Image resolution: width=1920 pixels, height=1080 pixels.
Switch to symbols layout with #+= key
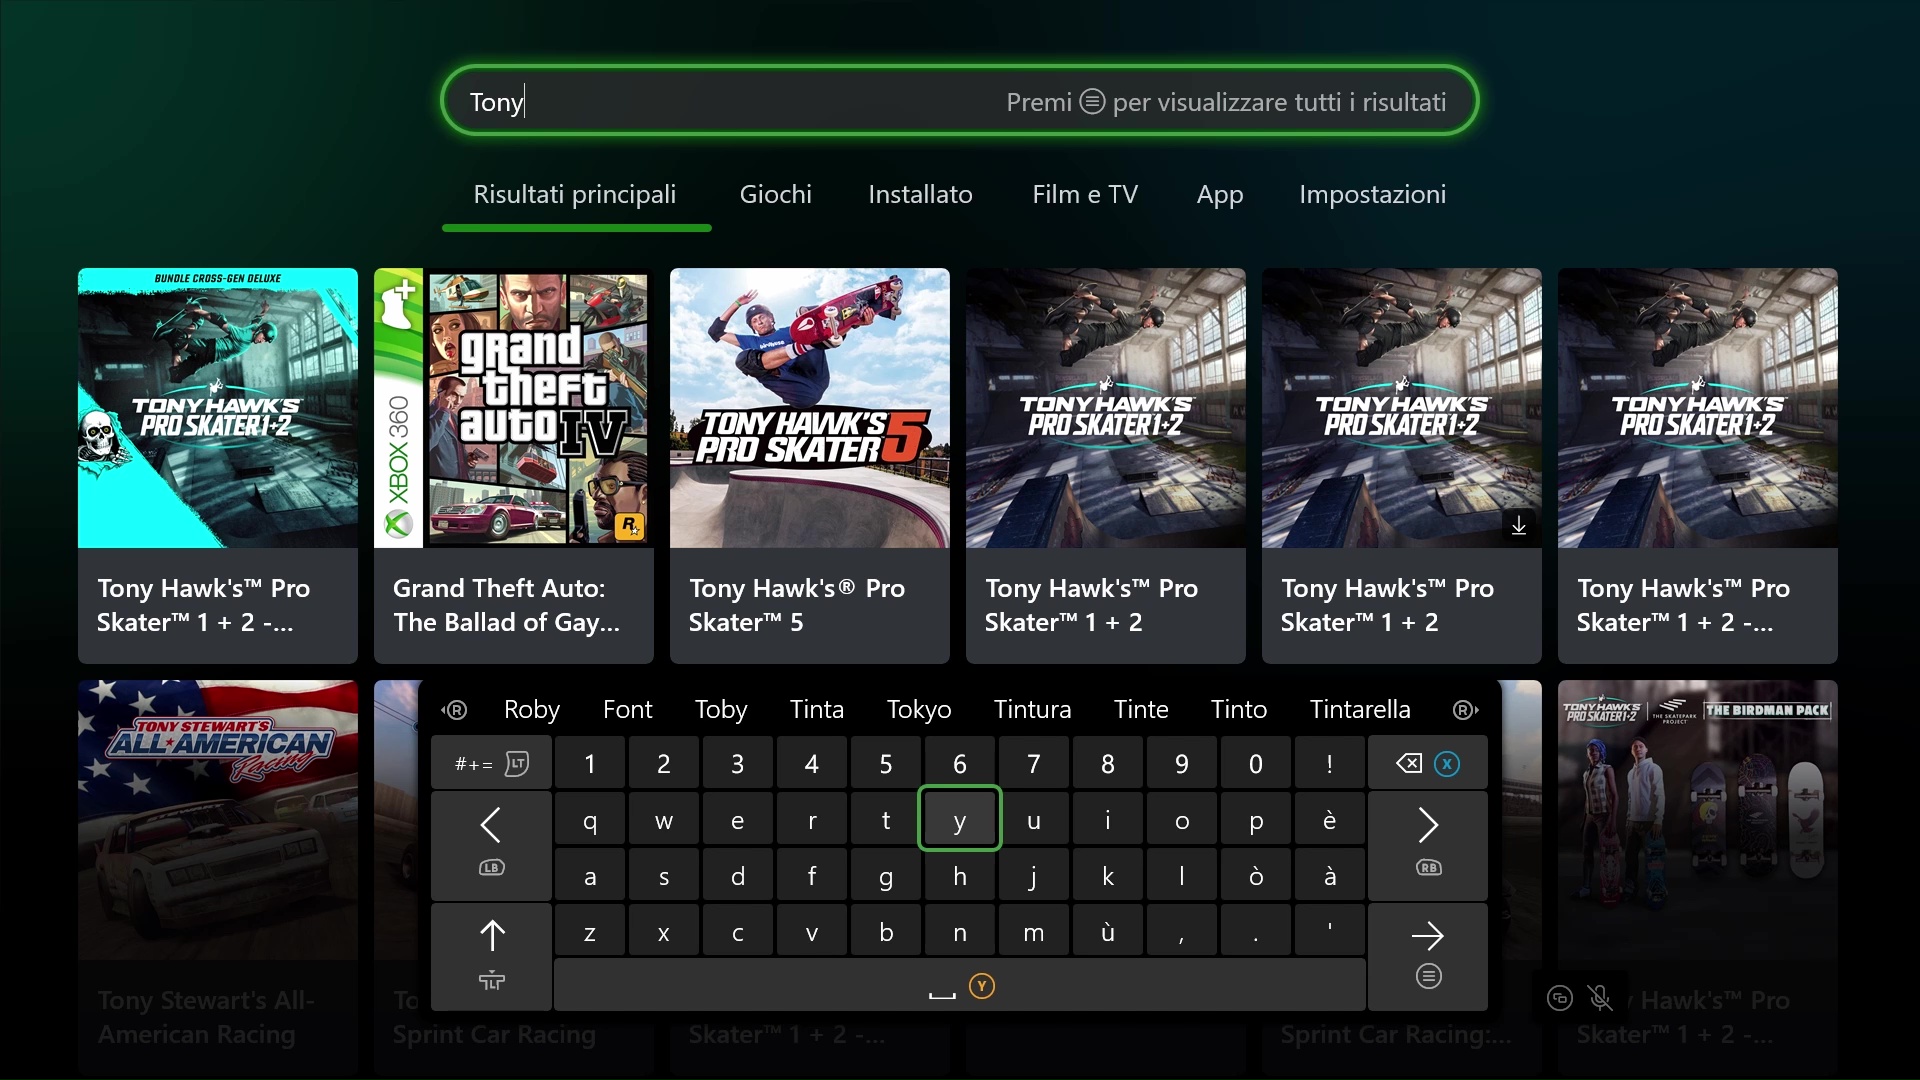(x=491, y=764)
